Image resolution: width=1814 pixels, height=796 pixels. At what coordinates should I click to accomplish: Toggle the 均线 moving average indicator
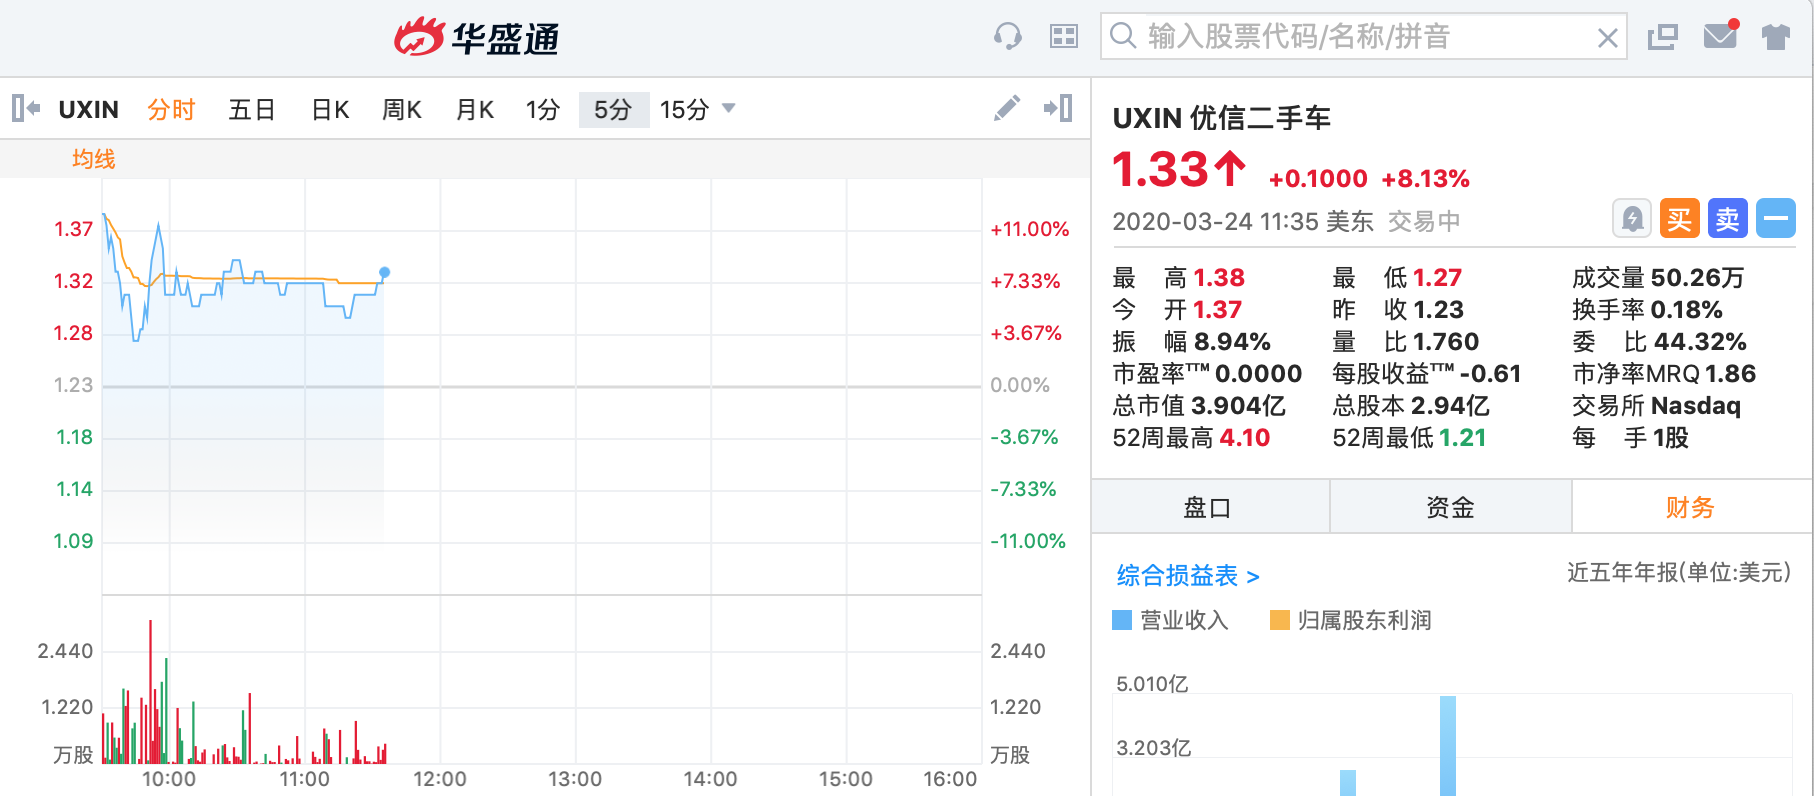94,159
